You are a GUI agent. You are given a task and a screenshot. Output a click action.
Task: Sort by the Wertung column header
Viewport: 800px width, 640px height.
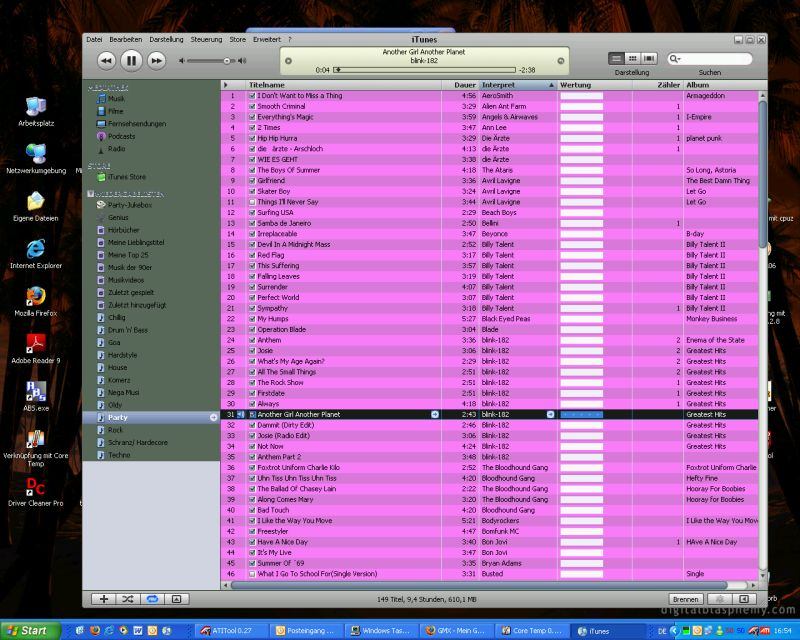point(595,85)
